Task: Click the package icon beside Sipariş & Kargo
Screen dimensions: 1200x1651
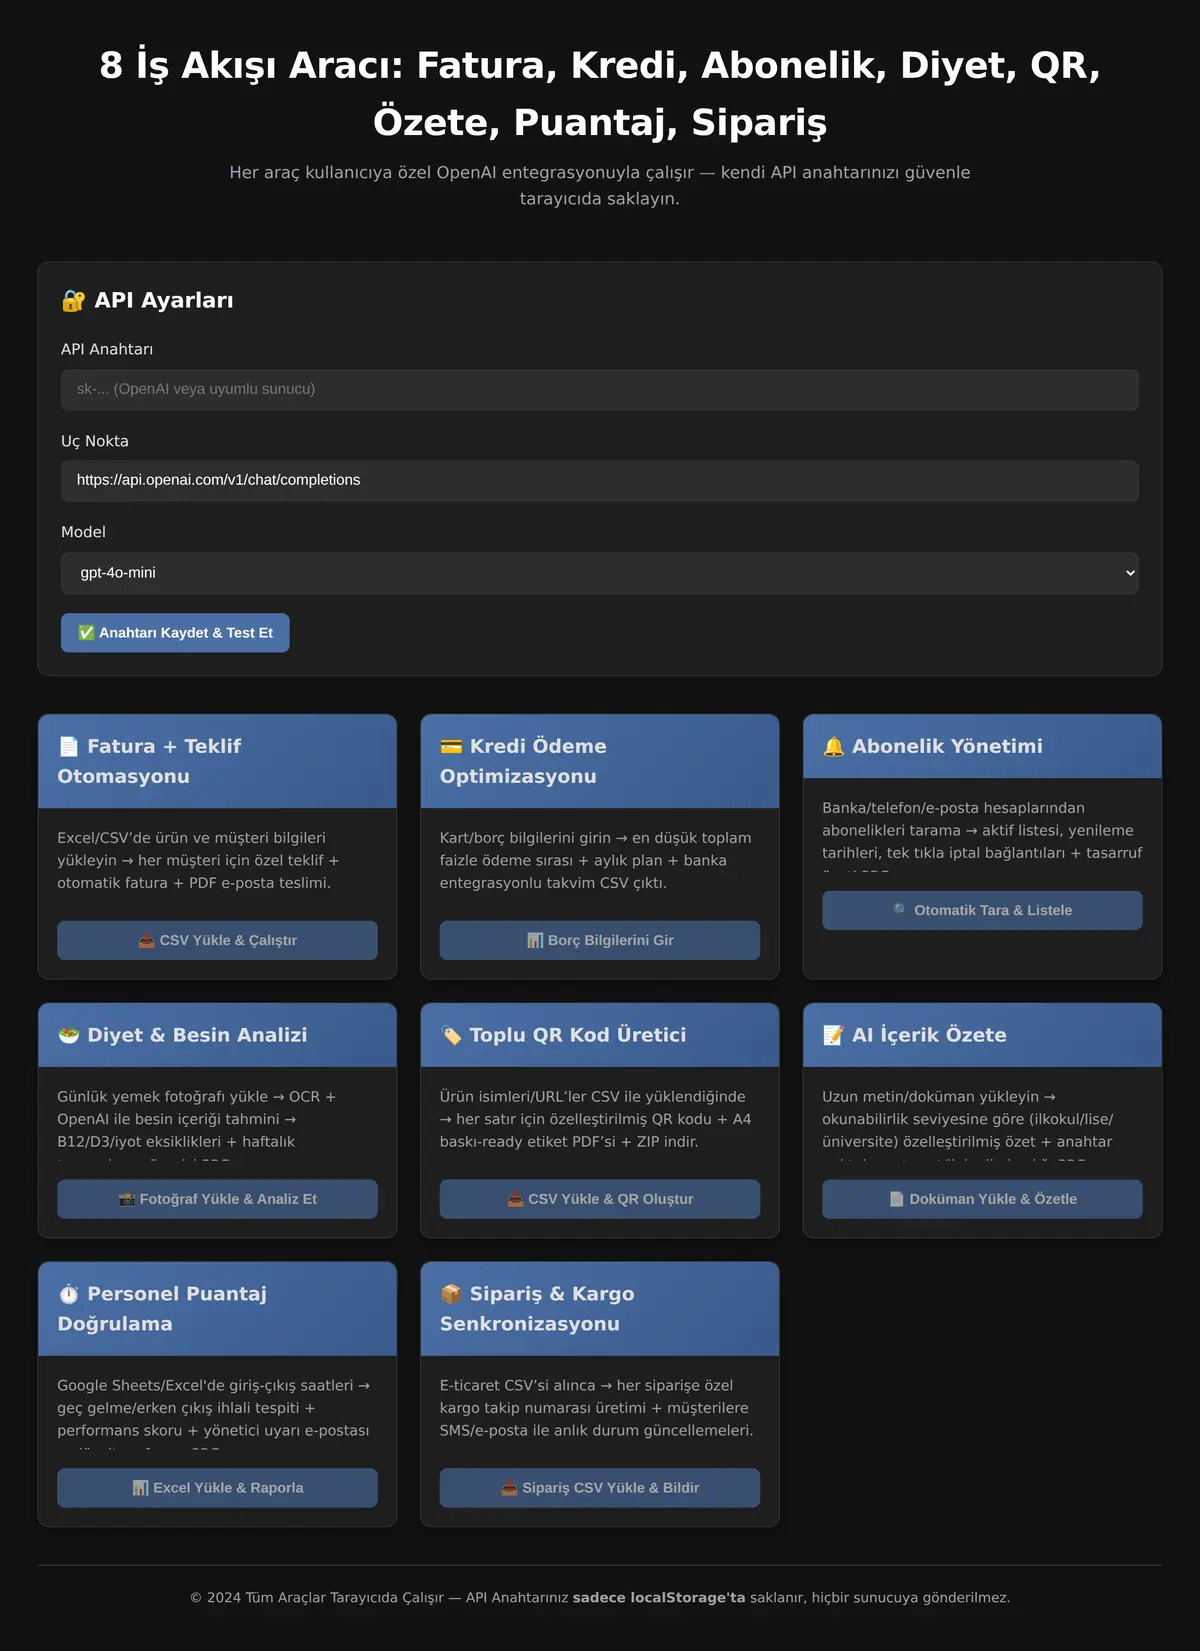Action: point(451,1295)
